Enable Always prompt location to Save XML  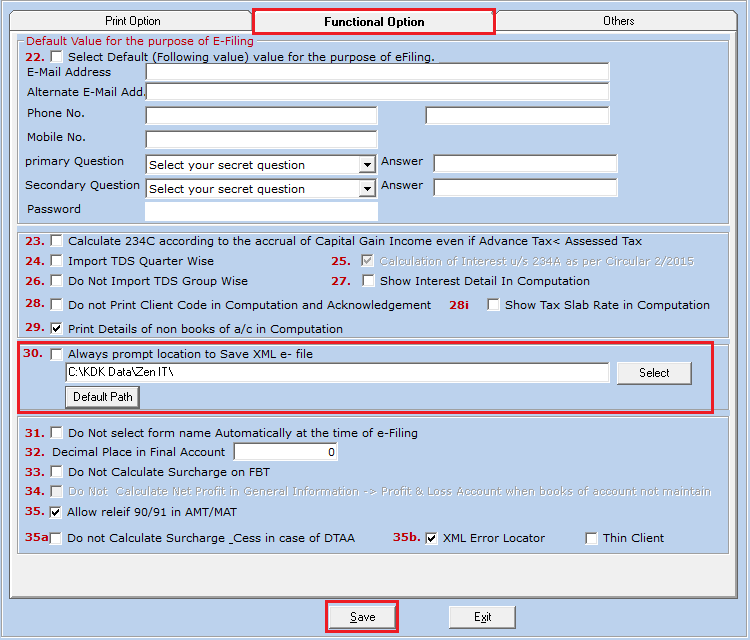tap(57, 354)
